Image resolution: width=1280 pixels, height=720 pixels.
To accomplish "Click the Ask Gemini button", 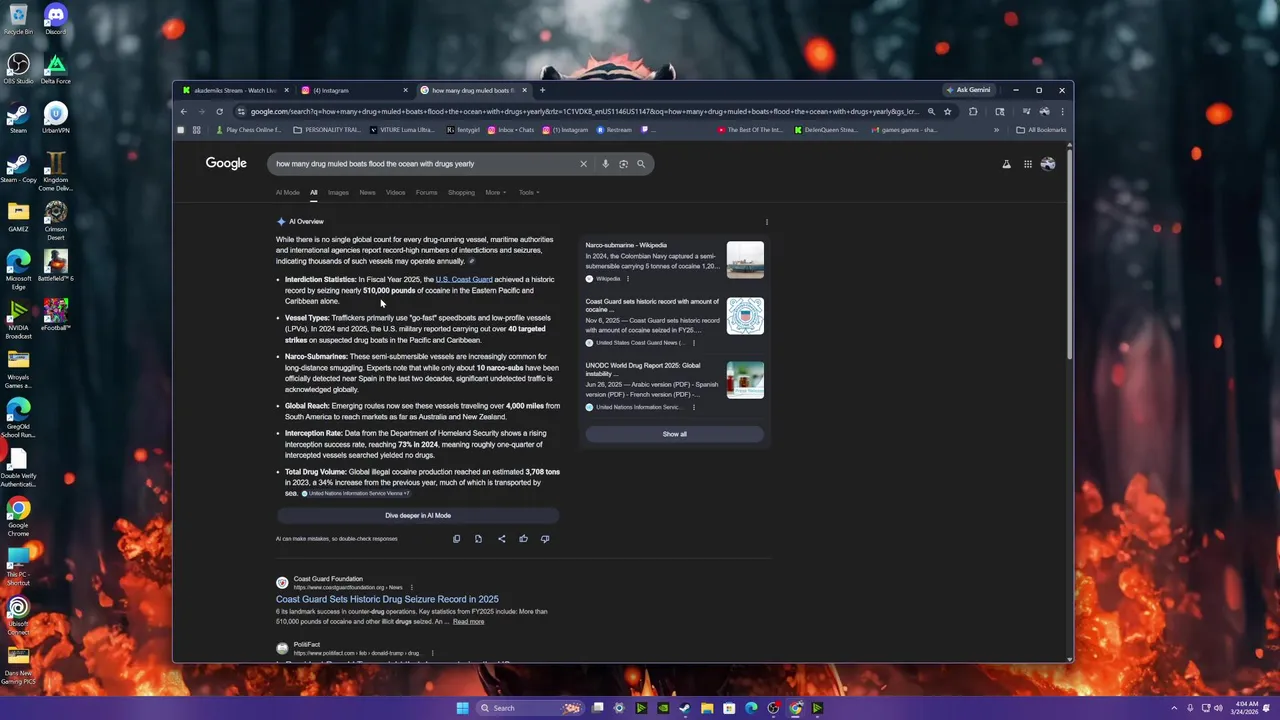I will click(x=968, y=90).
